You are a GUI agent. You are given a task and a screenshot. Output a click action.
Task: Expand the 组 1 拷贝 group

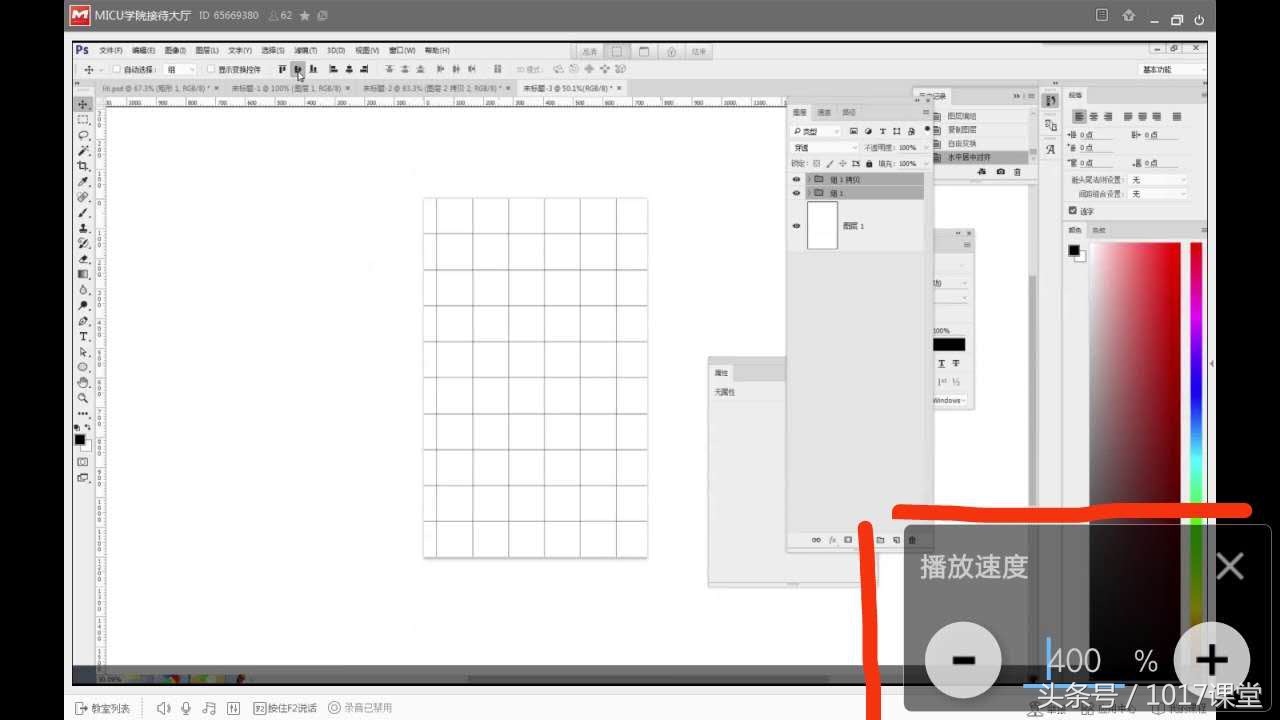[808, 179]
